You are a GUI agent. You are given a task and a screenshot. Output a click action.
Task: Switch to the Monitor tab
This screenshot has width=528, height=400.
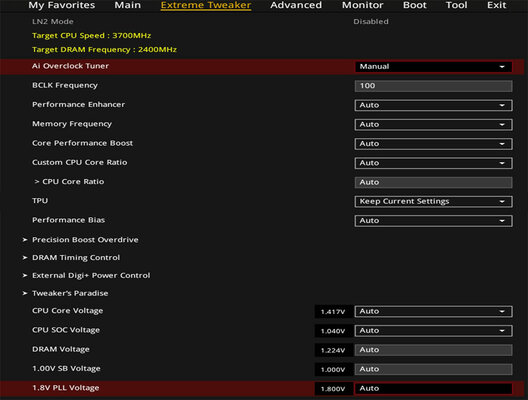(x=363, y=5)
